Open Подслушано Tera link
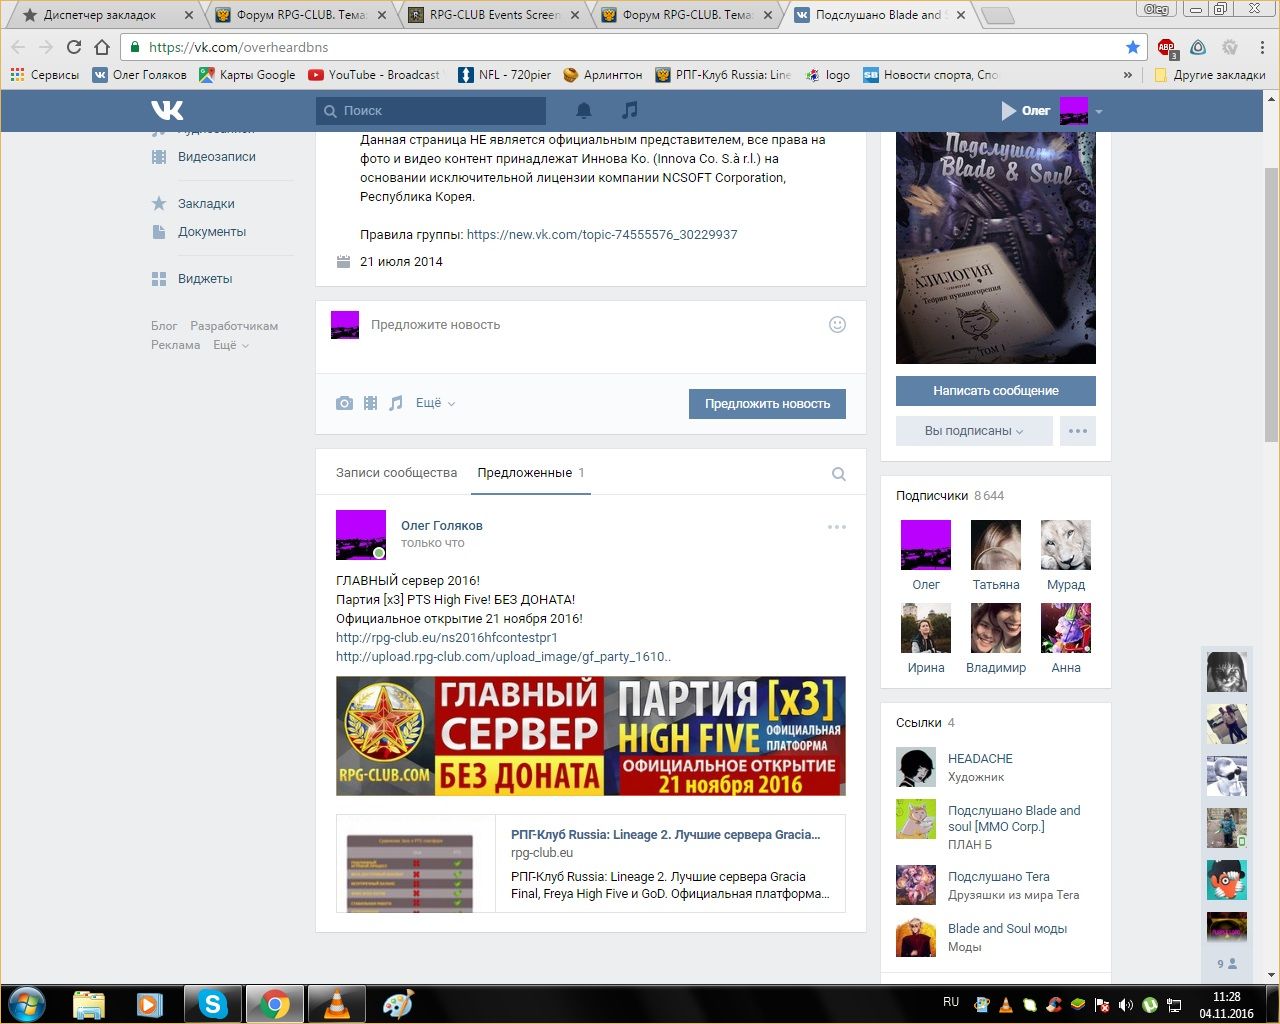This screenshot has height=1024, width=1280. pyautogui.click(x=999, y=877)
